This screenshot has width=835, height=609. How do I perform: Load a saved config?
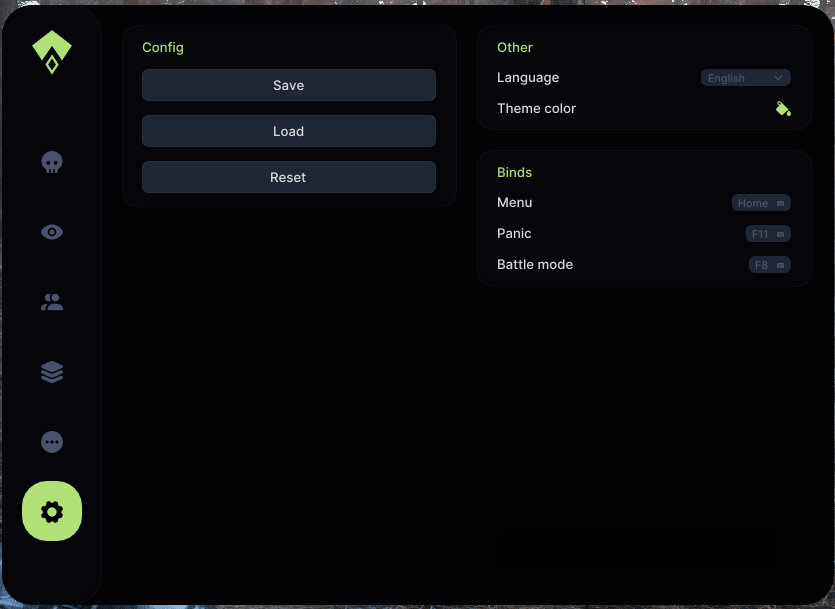(288, 131)
